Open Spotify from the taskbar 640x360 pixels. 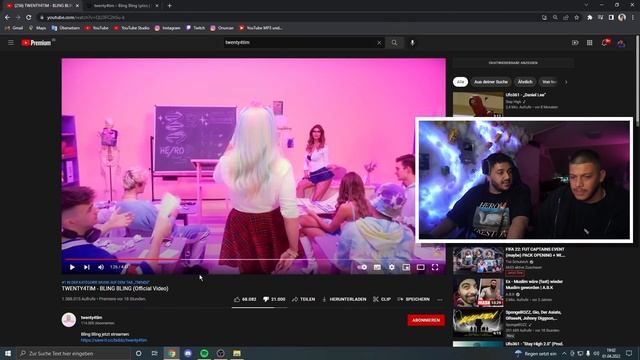pyautogui.click(x=204, y=353)
